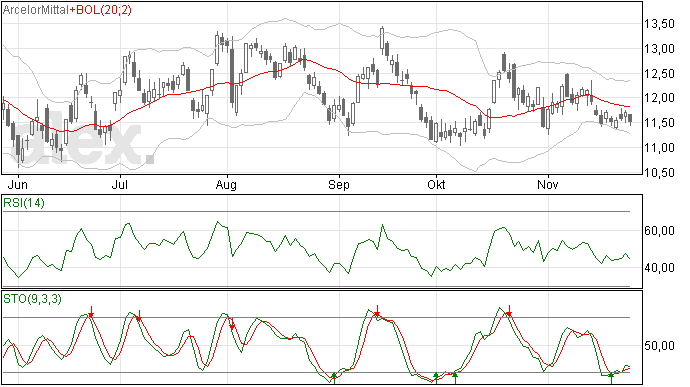Click the STO(9,3,3) indicator label
Screen dimensions: 690x387
tap(32, 299)
